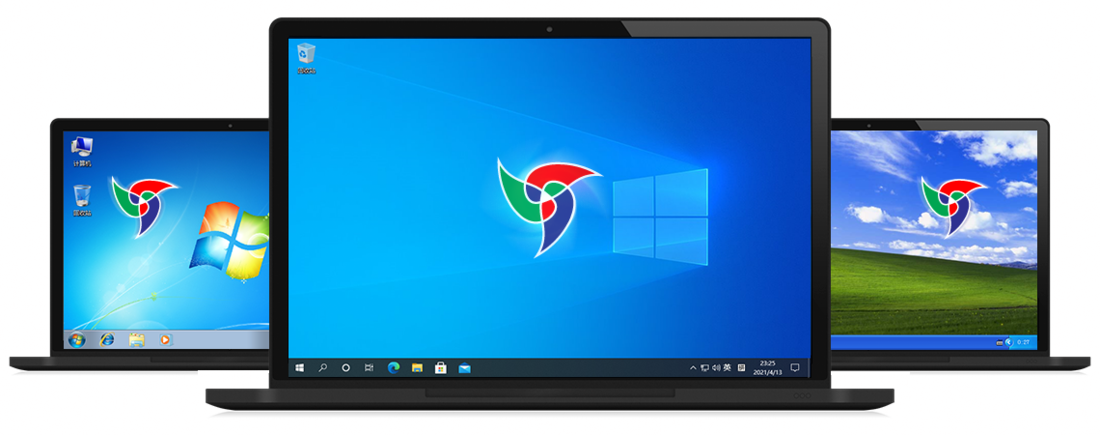Open Windows Explorer folder on Windows 7 taskbar
The height and width of the screenshot is (435, 1100).
coord(137,340)
